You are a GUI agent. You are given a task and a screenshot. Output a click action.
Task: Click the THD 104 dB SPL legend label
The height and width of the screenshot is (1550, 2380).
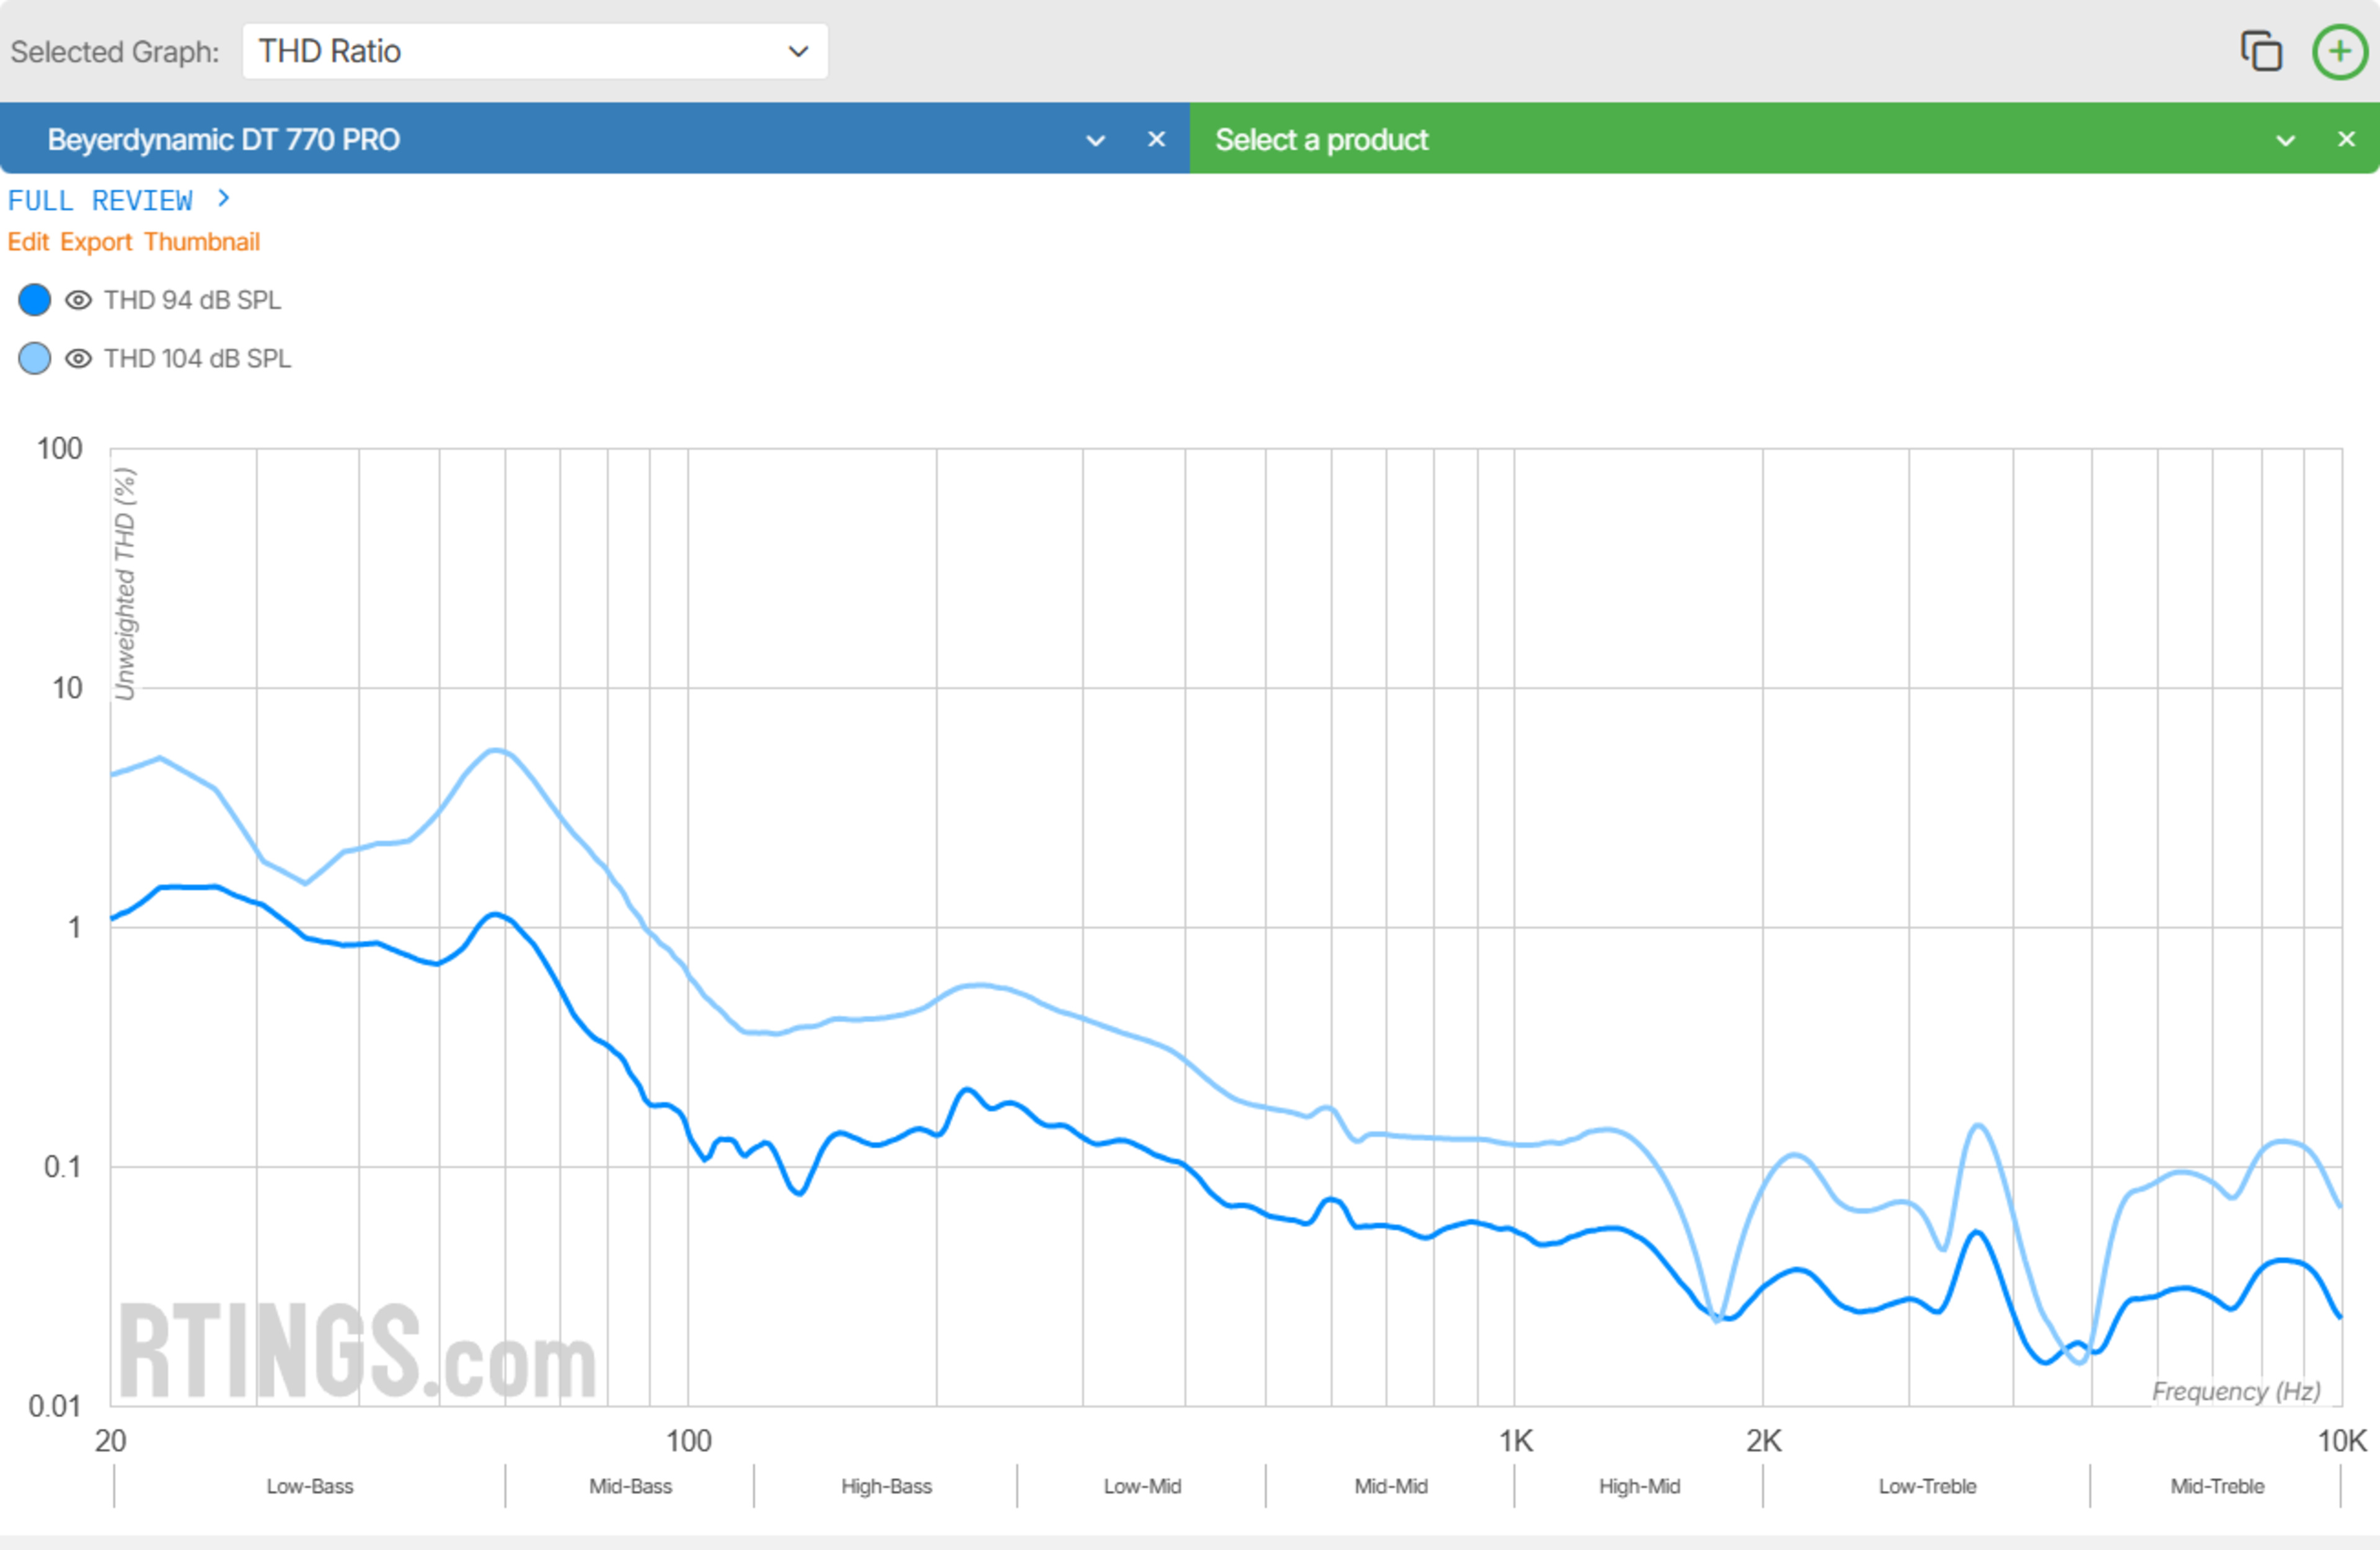click(197, 358)
